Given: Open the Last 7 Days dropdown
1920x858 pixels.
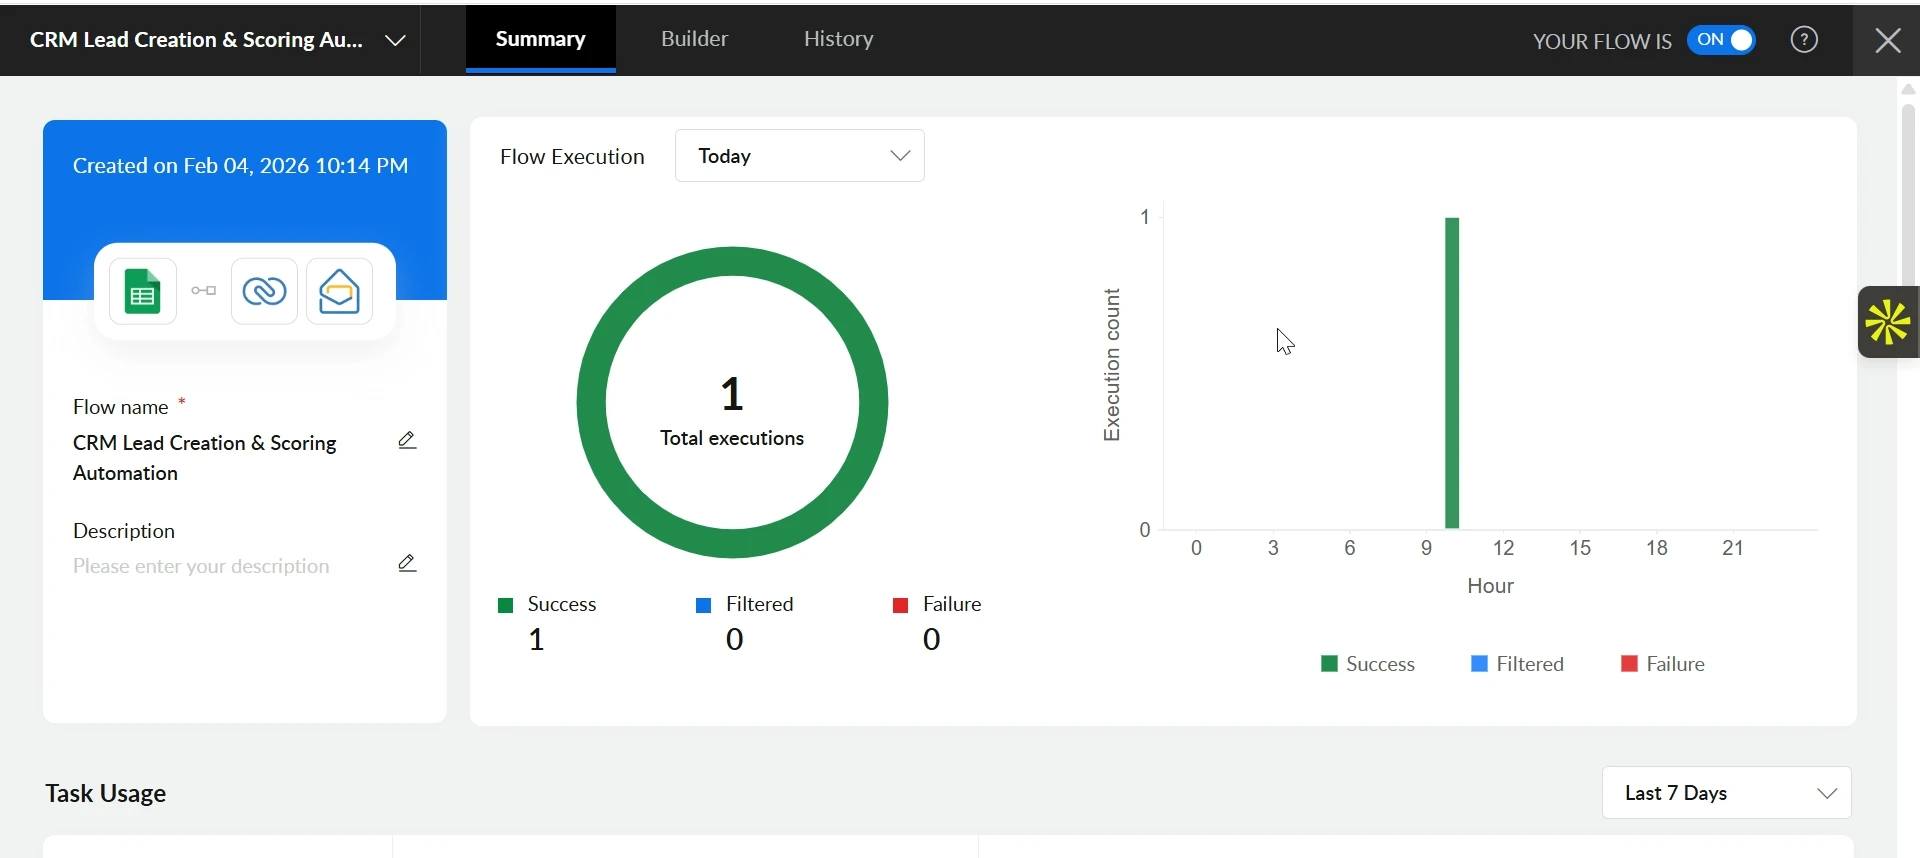Looking at the screenshot, I should [1726, 793].
